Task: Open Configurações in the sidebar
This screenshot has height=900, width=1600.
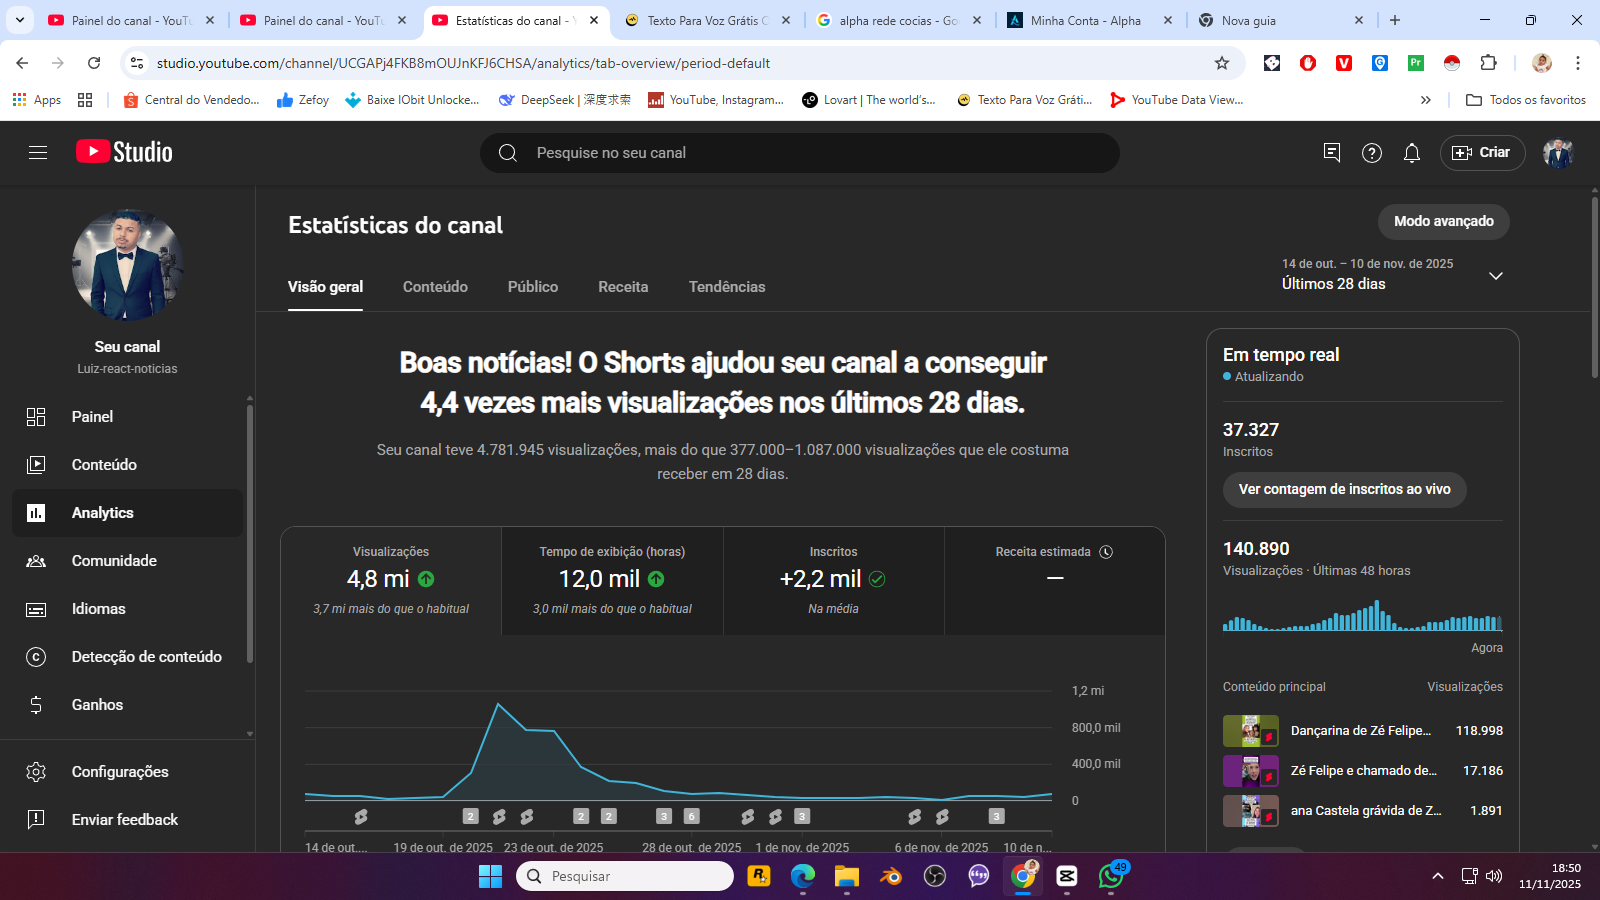Action: pyautogui.click(x=127, y=772)
